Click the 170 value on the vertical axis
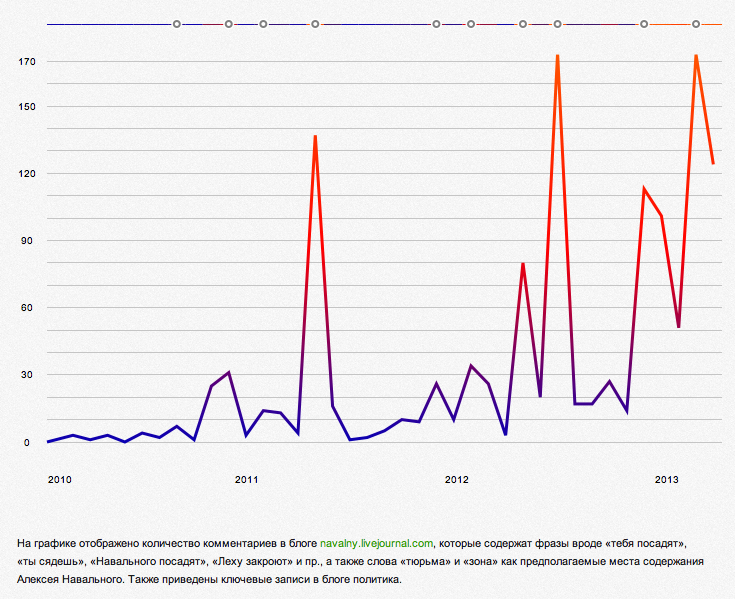Screen dimensions: 735x599 click(x=27, y=61)
